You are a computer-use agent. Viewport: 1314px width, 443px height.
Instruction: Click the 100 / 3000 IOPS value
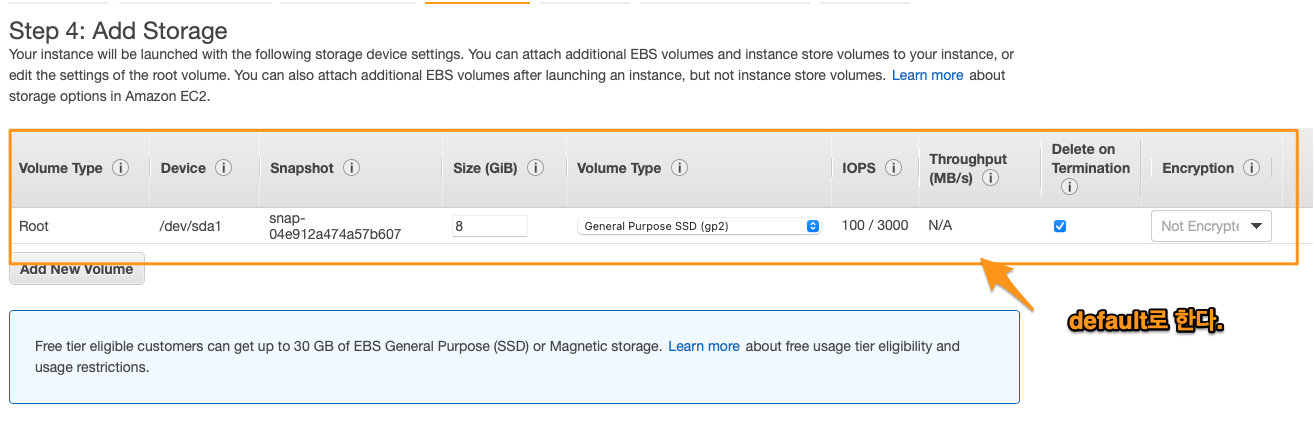tap(874, 225)
